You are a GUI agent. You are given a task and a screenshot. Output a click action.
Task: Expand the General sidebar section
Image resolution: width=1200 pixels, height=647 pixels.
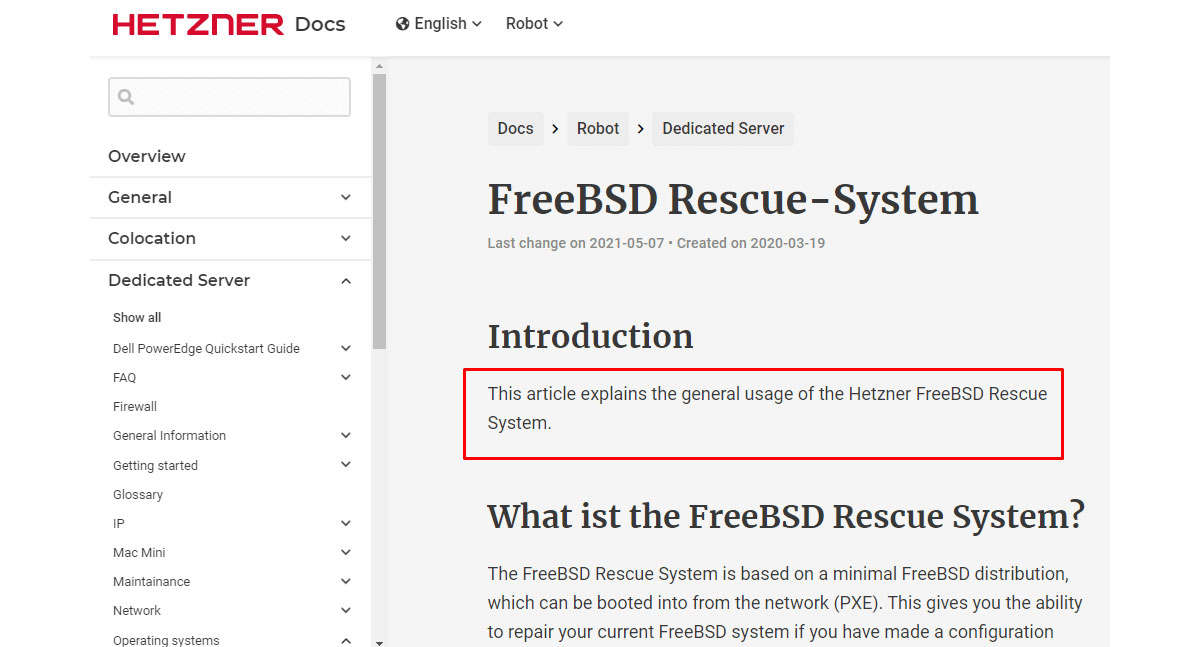pyautogui.click(x=230, y=198)
